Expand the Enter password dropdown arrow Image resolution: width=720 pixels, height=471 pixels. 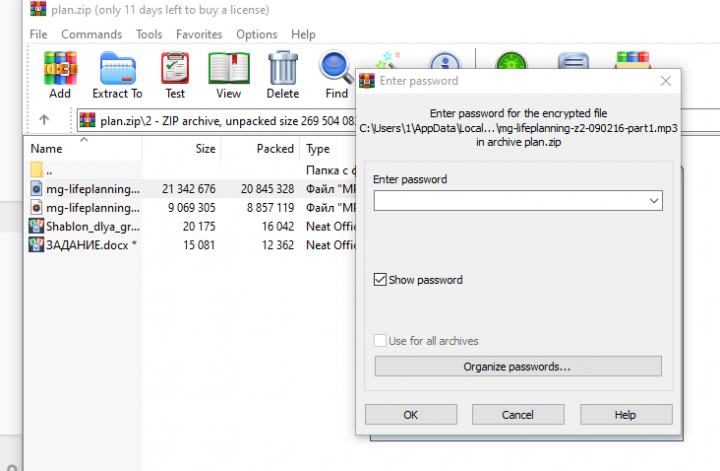[653, 201]
